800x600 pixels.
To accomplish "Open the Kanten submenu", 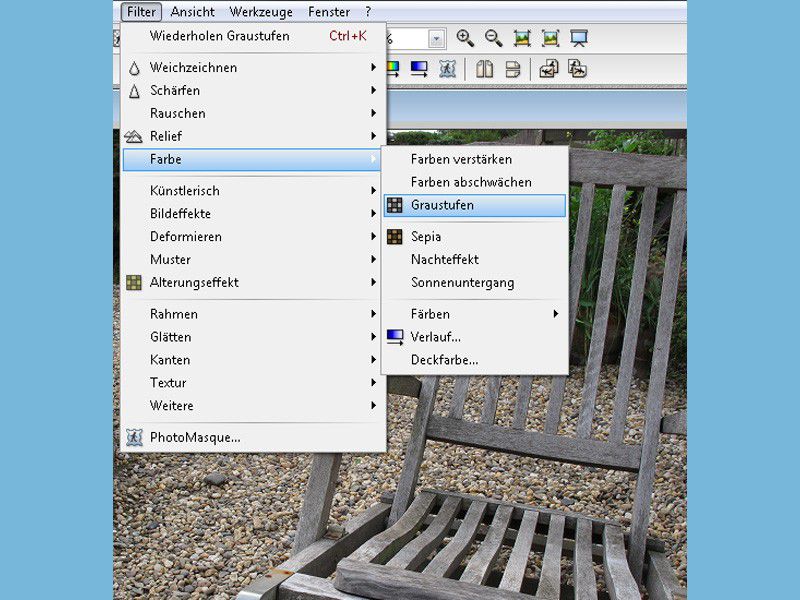I will pos(253,360).
